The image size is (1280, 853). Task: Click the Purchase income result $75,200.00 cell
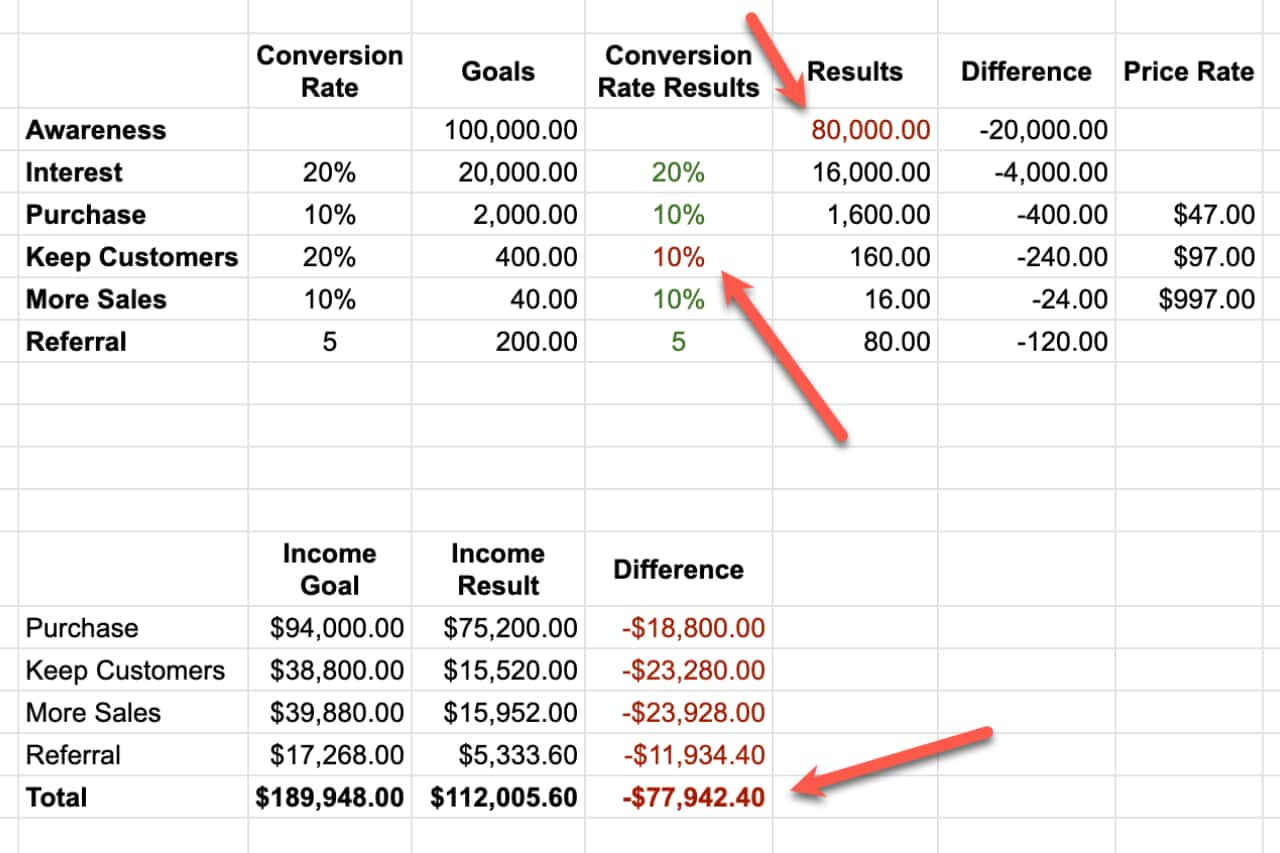click(510, 628)
